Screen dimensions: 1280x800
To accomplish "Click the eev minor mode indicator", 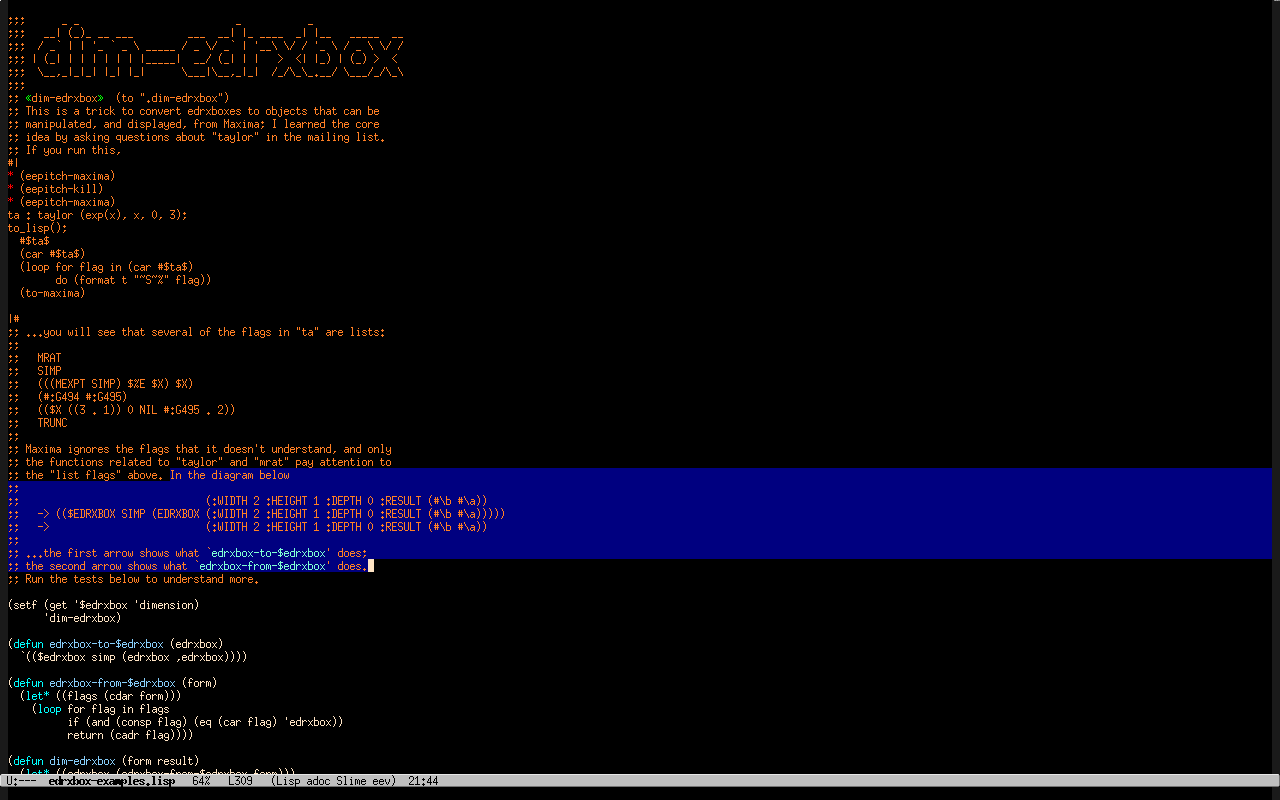I will coord(384,781).
